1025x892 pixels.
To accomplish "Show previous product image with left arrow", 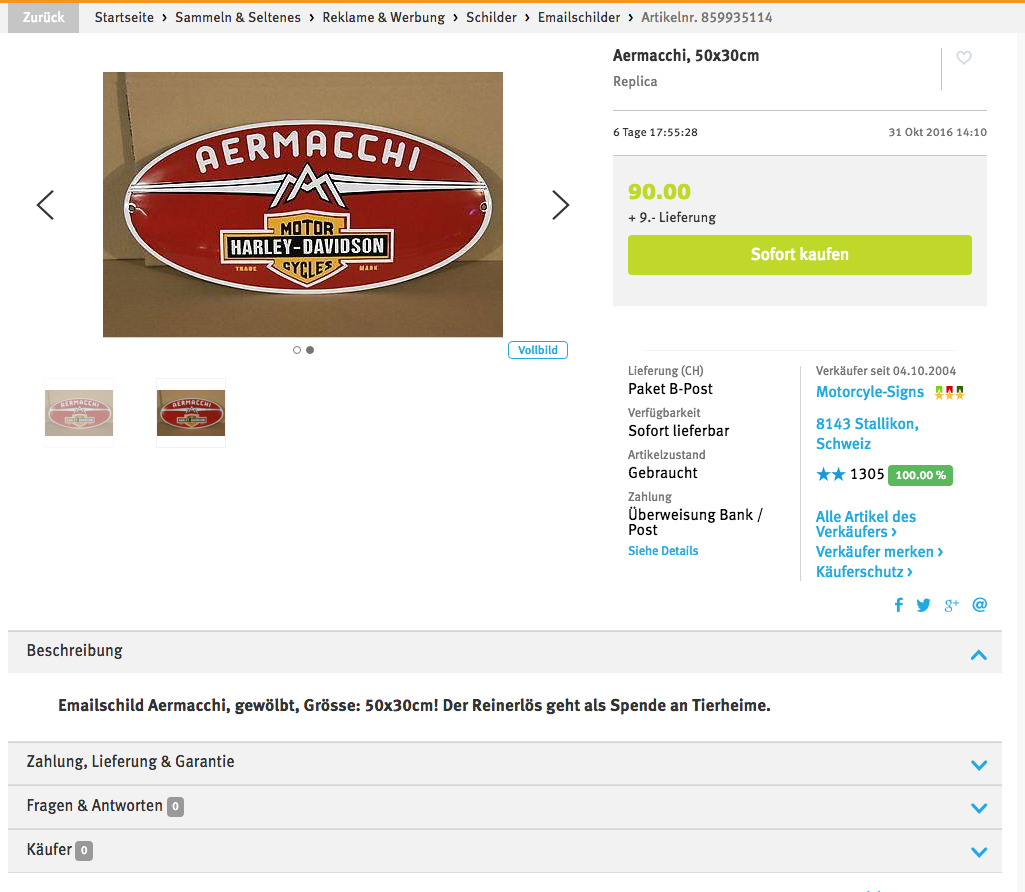I will 45,205.
